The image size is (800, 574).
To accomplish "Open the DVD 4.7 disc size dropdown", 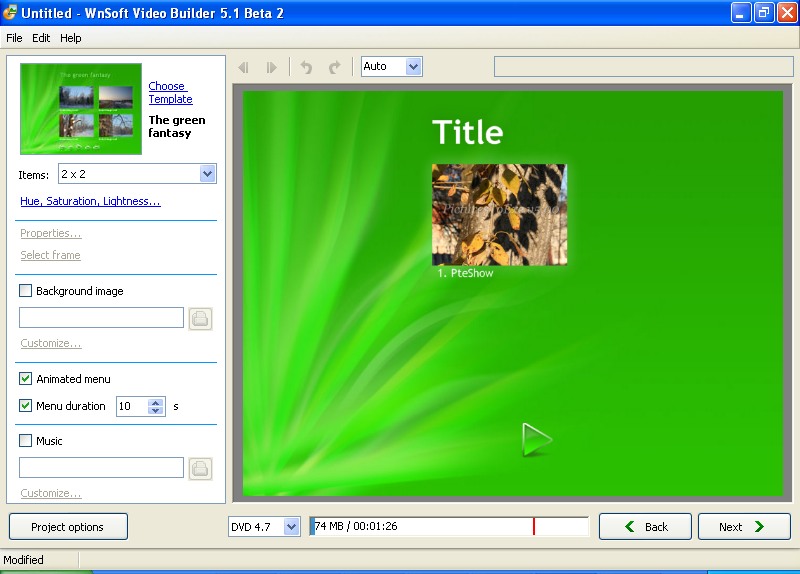I will [x=291, y=527].
